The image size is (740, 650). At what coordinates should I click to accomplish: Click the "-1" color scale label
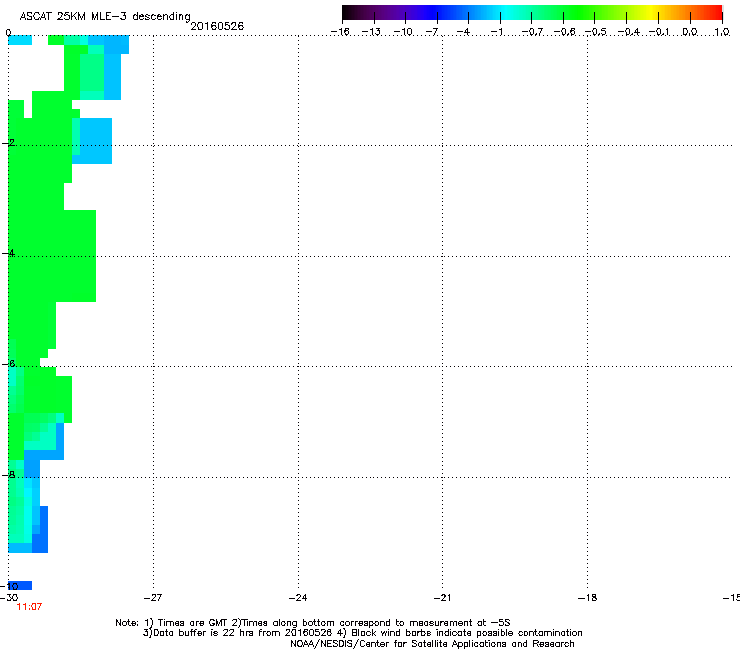pos(496,32)
